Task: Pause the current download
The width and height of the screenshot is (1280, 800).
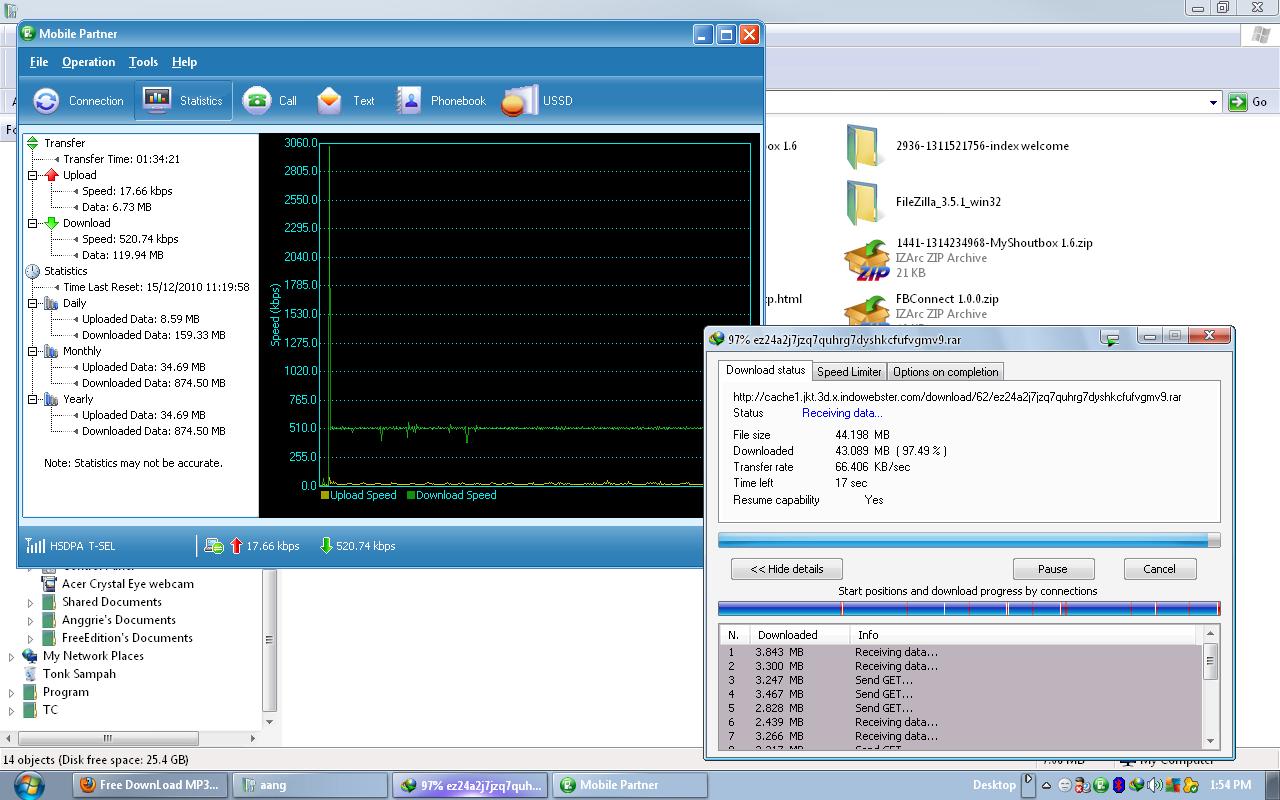Action: point(1052,569)
